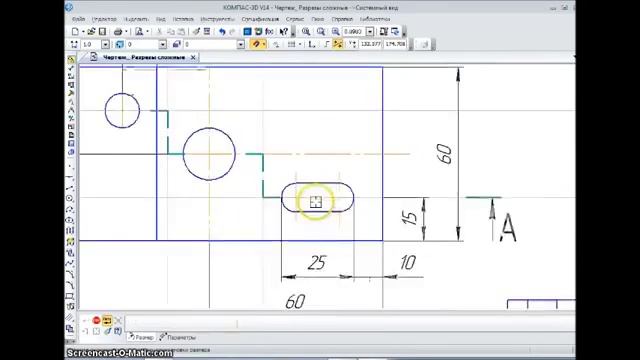Open the layer list dropdown arrow
The image size is (640, 360).
[241, 44]
